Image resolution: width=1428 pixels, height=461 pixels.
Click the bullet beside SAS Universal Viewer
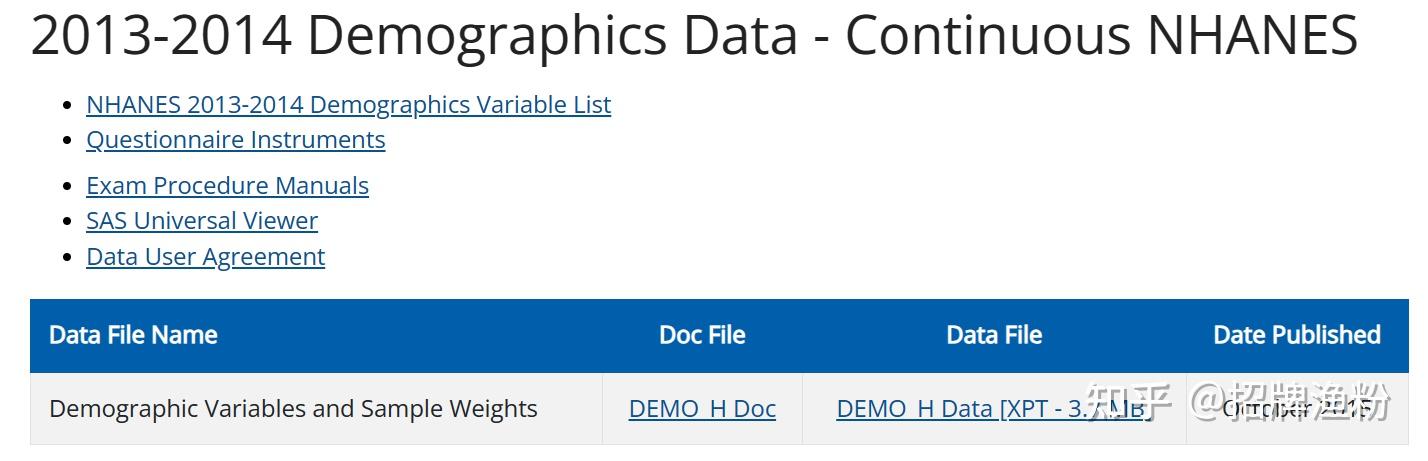coord(68,222)
